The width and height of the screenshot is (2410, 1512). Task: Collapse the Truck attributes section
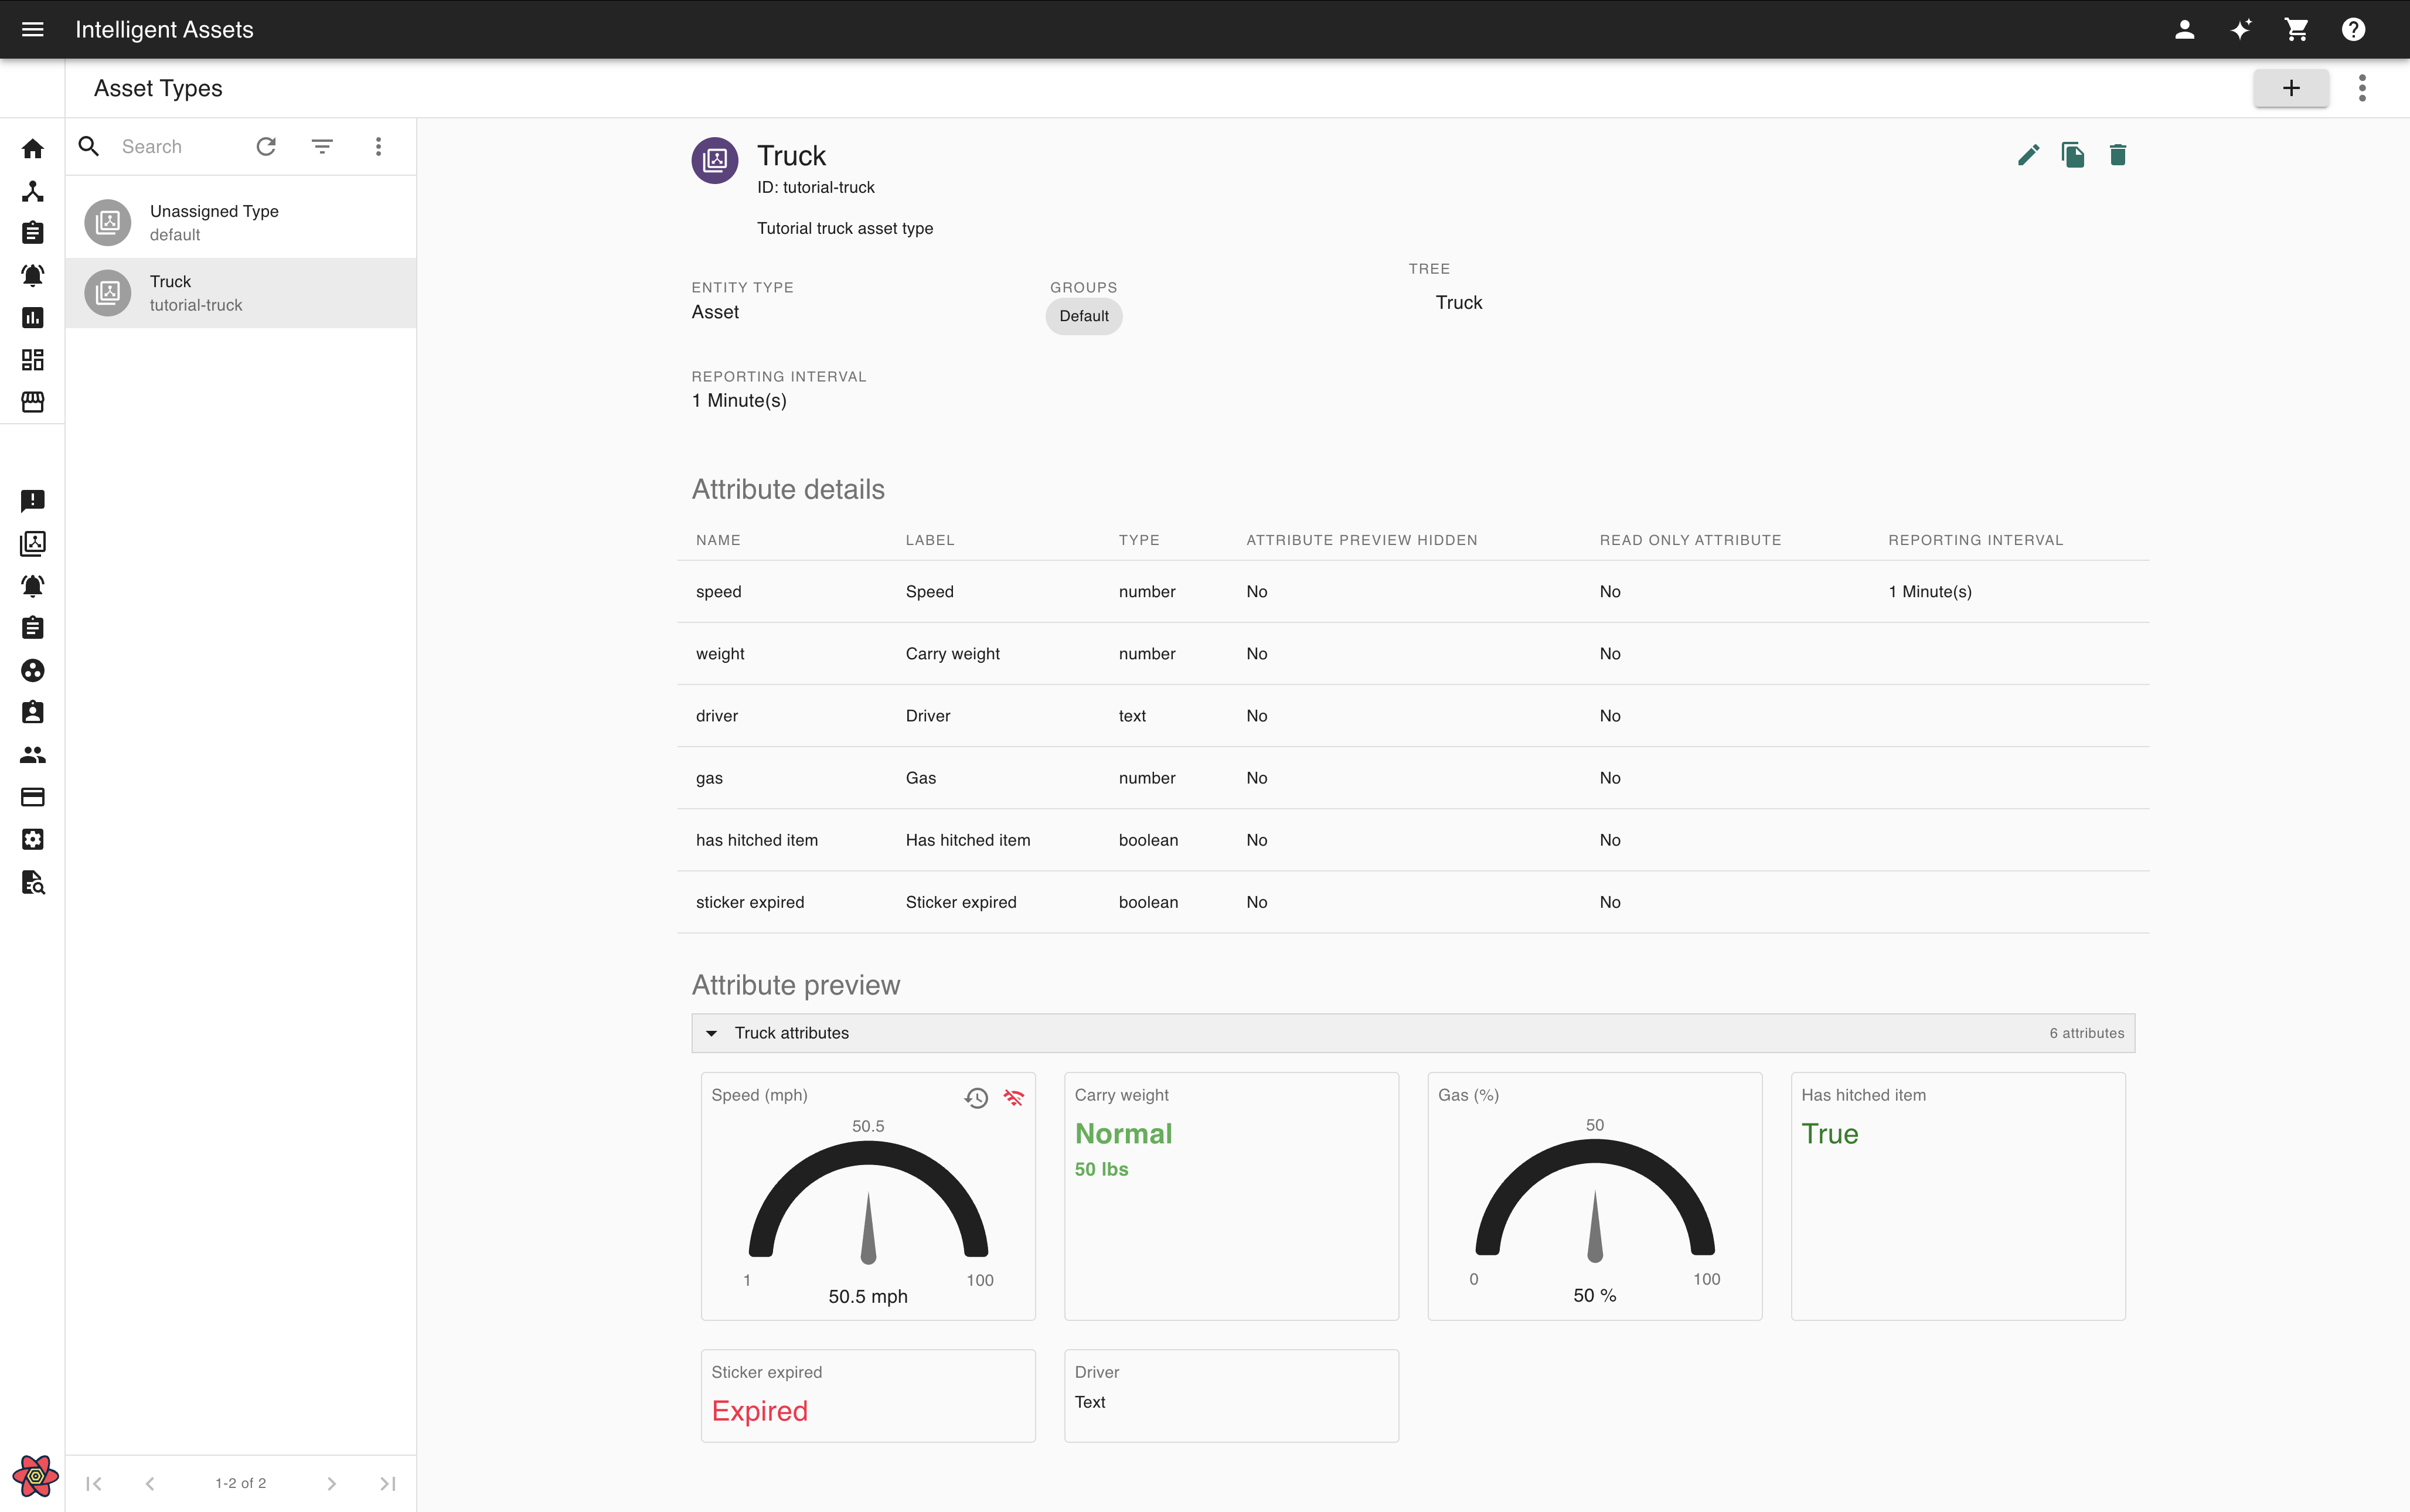coord(712,1033)
